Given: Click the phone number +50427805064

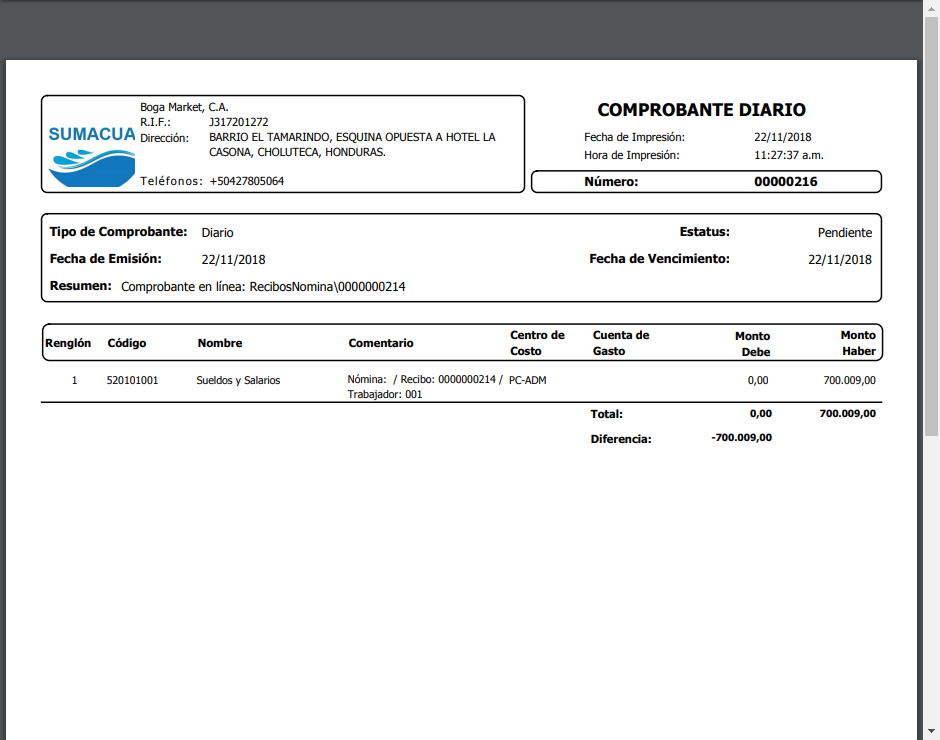Looking at the screenshot, I should pyautogui.click(x=246, y=181).
